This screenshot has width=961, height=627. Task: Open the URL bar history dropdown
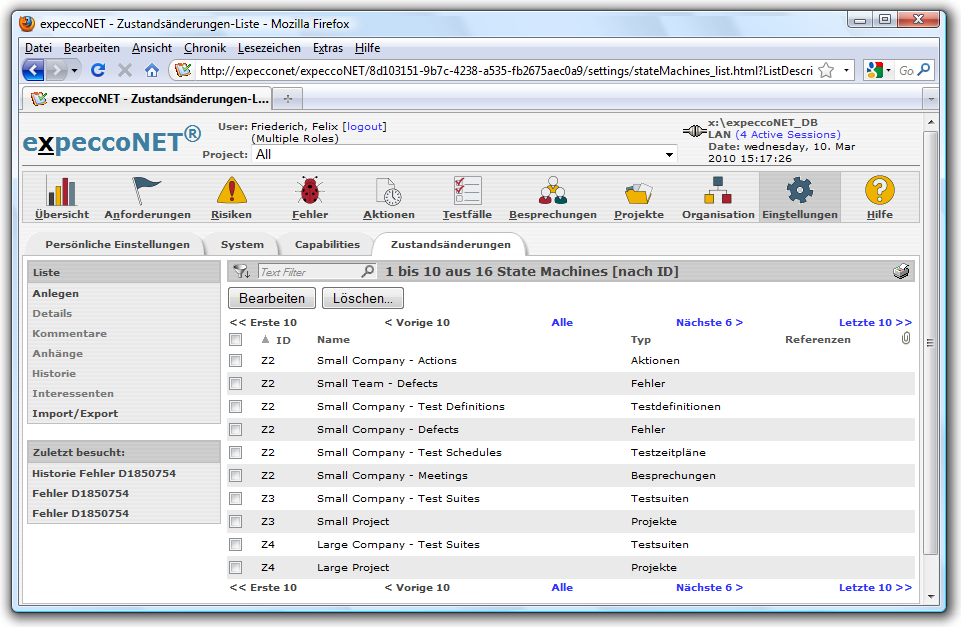pos(846,71)
